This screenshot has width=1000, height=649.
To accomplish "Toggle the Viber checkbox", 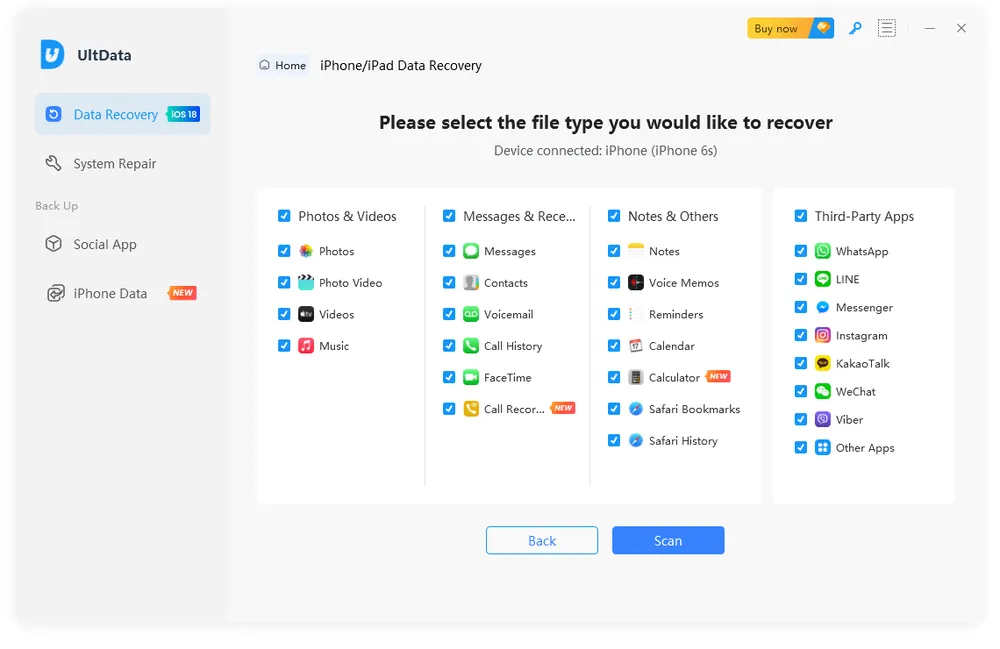I will [801, 419].
